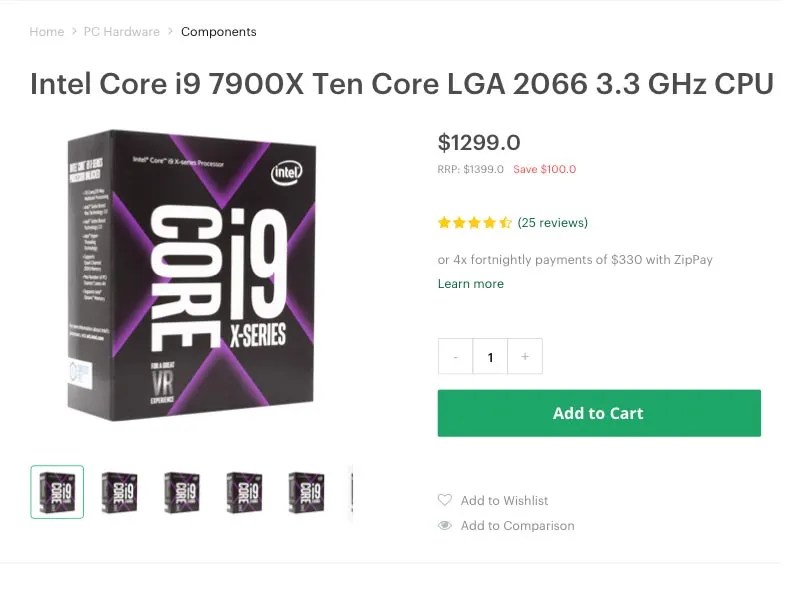
Task: Select the first product thumbnail
Action: point(57,491)
